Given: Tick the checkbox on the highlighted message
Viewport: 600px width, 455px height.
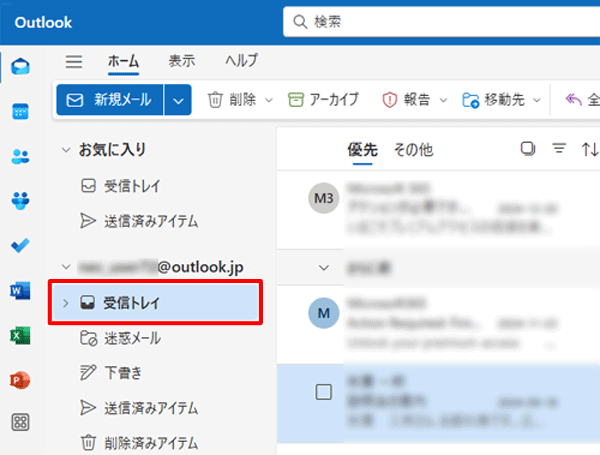Looking at the screenshot, I should [323, 392].
